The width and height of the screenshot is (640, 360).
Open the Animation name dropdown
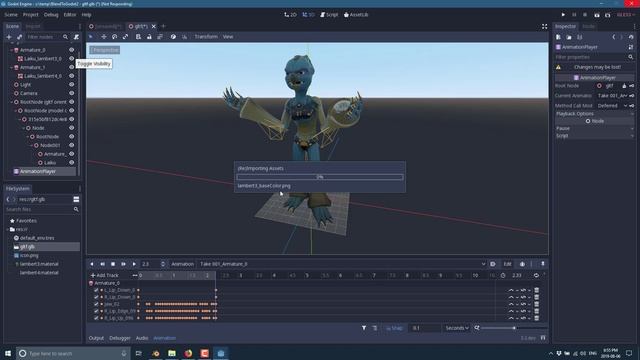(x=342, y=264)
